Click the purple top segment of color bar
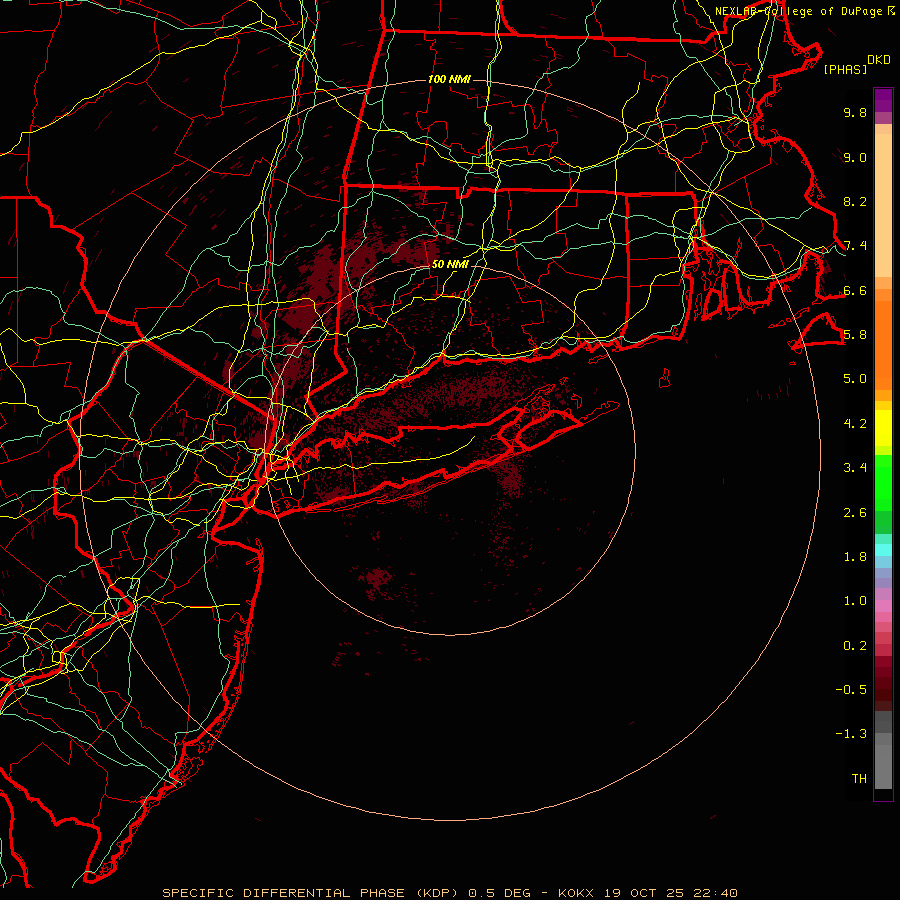 pyautogui.click(x=883, y=100)
